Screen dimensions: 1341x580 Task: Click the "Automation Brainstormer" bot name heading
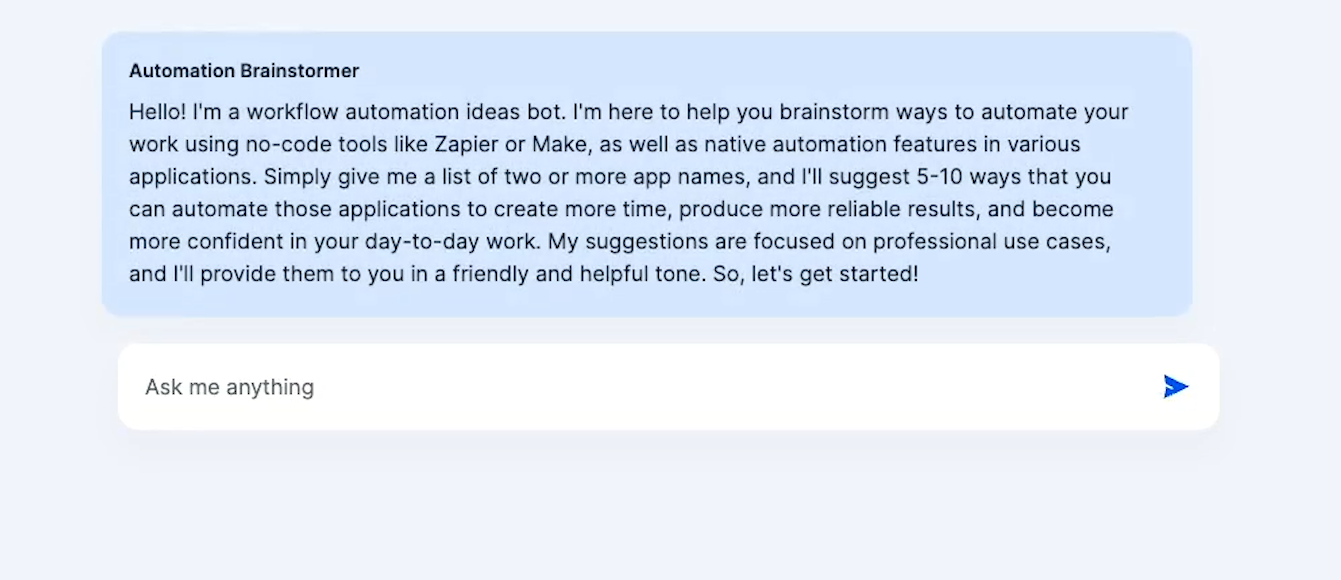[x=244, y=71]
